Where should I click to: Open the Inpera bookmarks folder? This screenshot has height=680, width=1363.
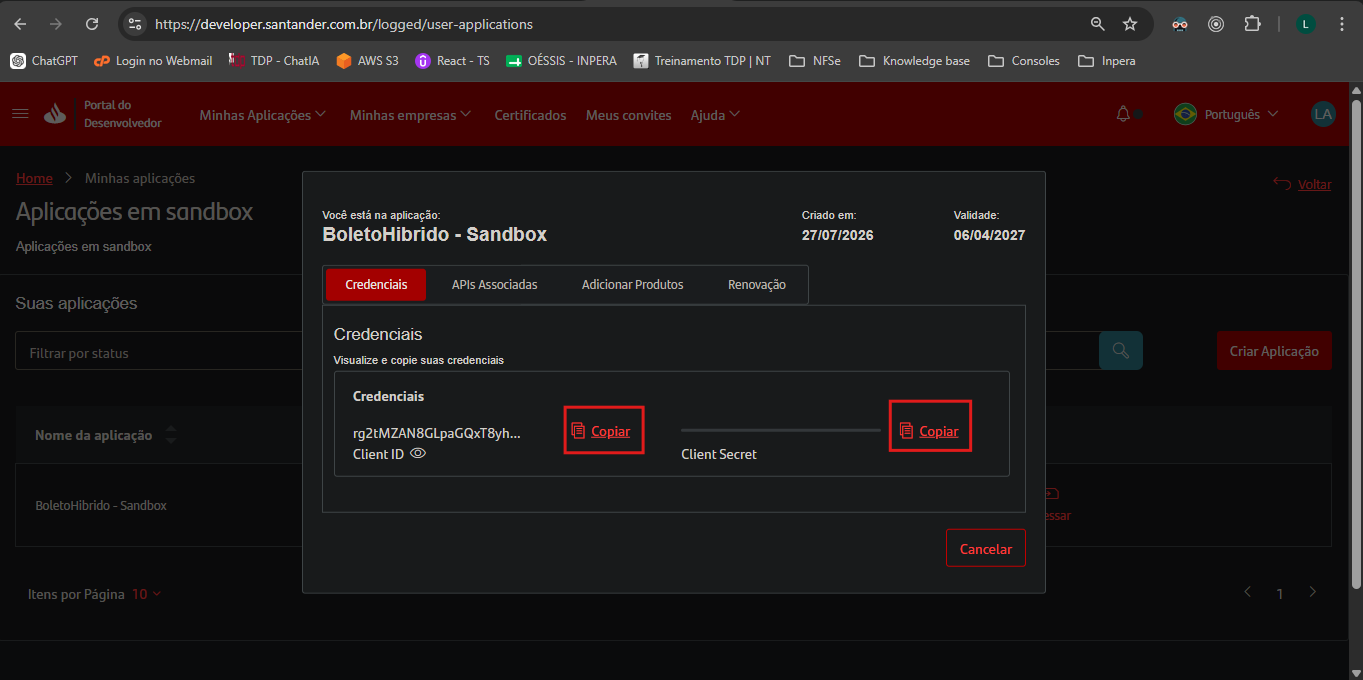1106,61
